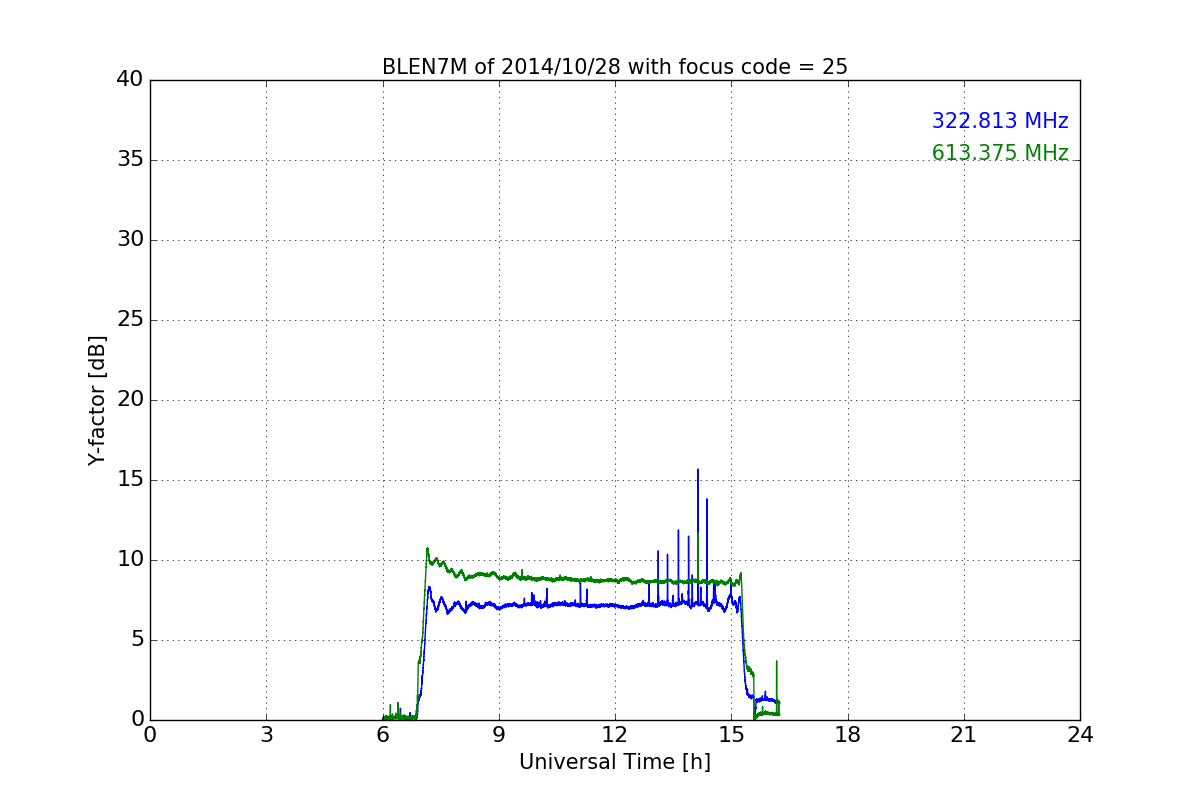Click the x-axis tick label 9
Image resolution: width=1200 pixels, height=800 pixels.
pos(499,735)
